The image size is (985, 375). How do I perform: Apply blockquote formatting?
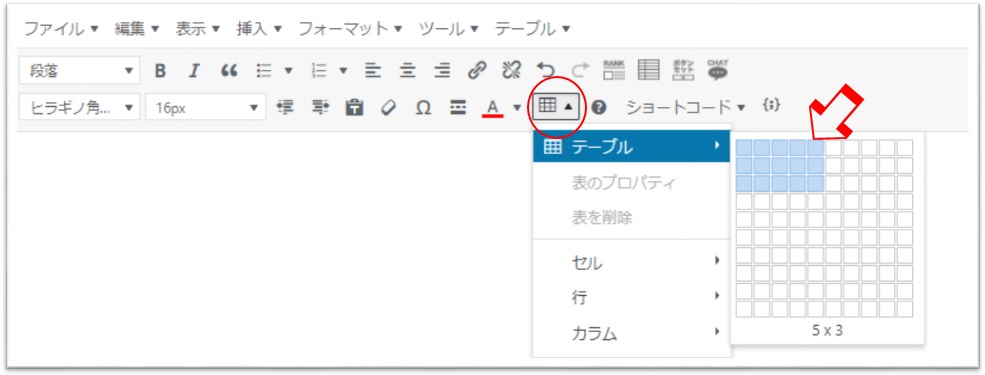tap(229, 71)
